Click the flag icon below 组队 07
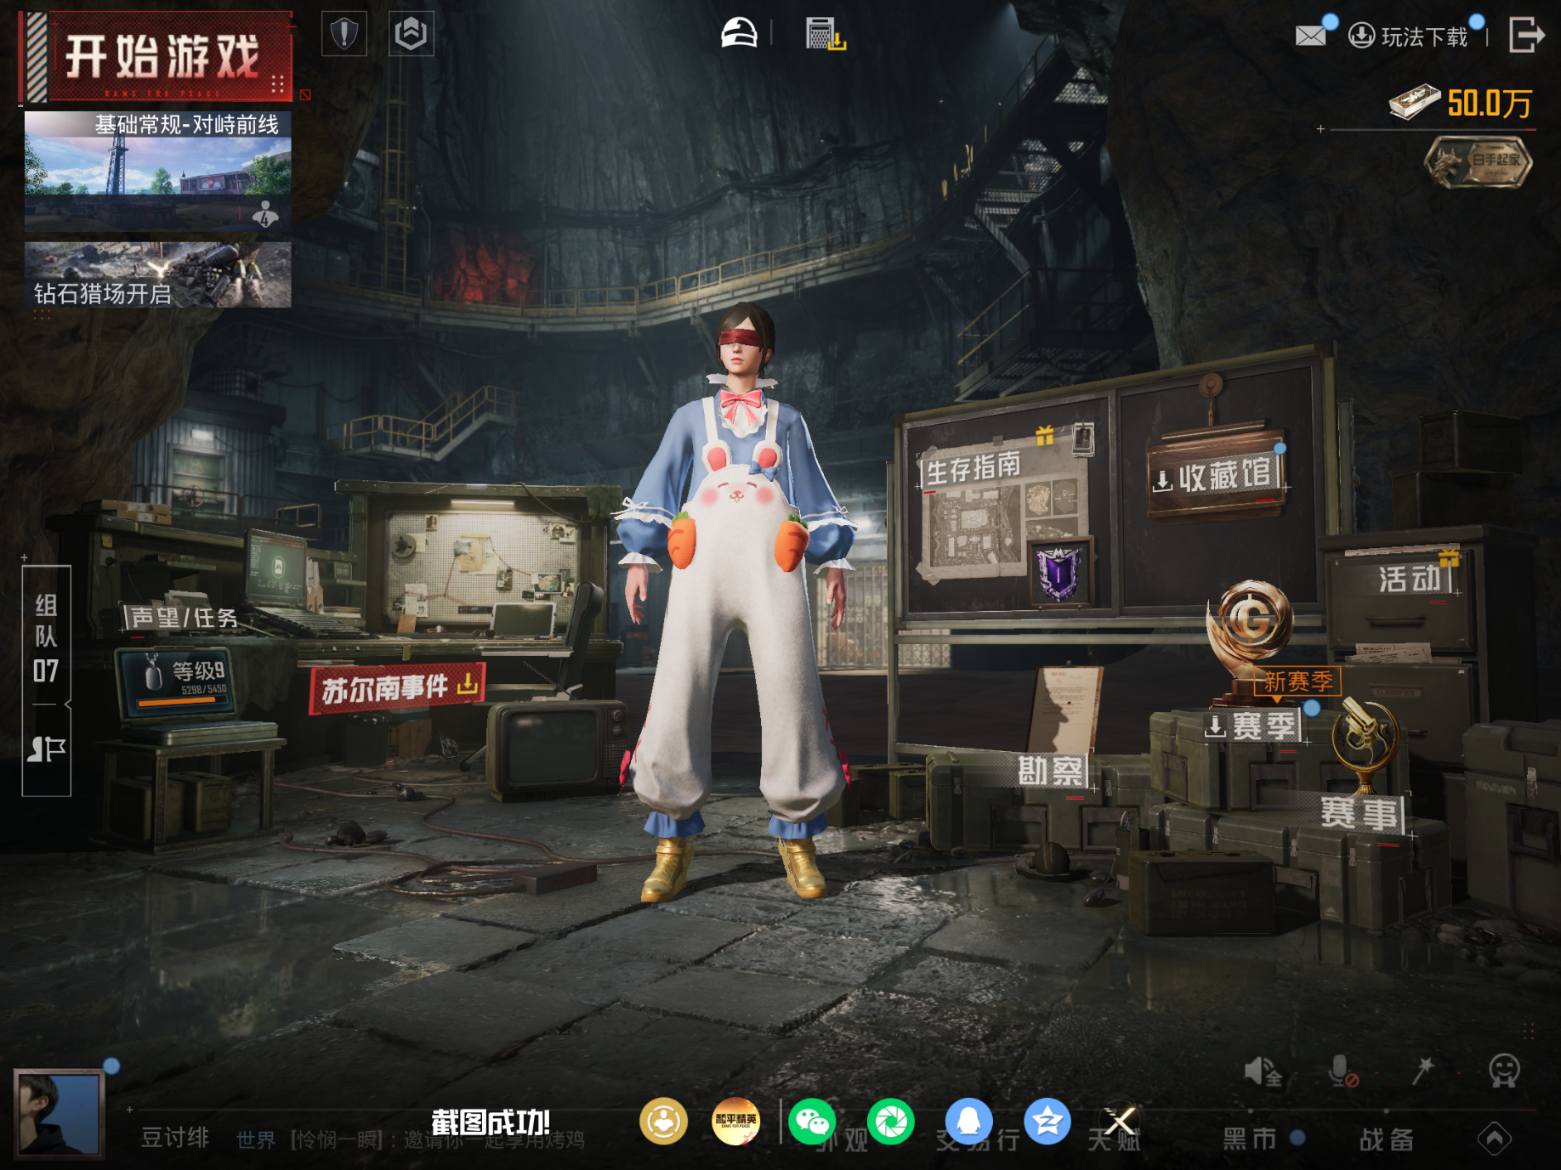1561x1170 pixels. (x=46, y=750)
